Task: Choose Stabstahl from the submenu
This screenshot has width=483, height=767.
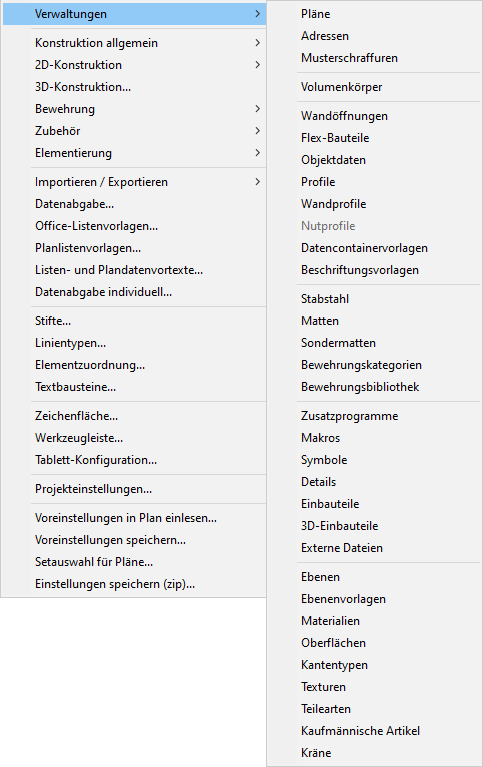Action: pos(374,299)
